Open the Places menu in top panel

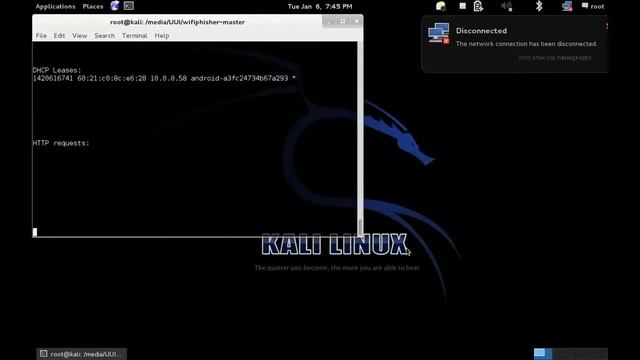93,6
